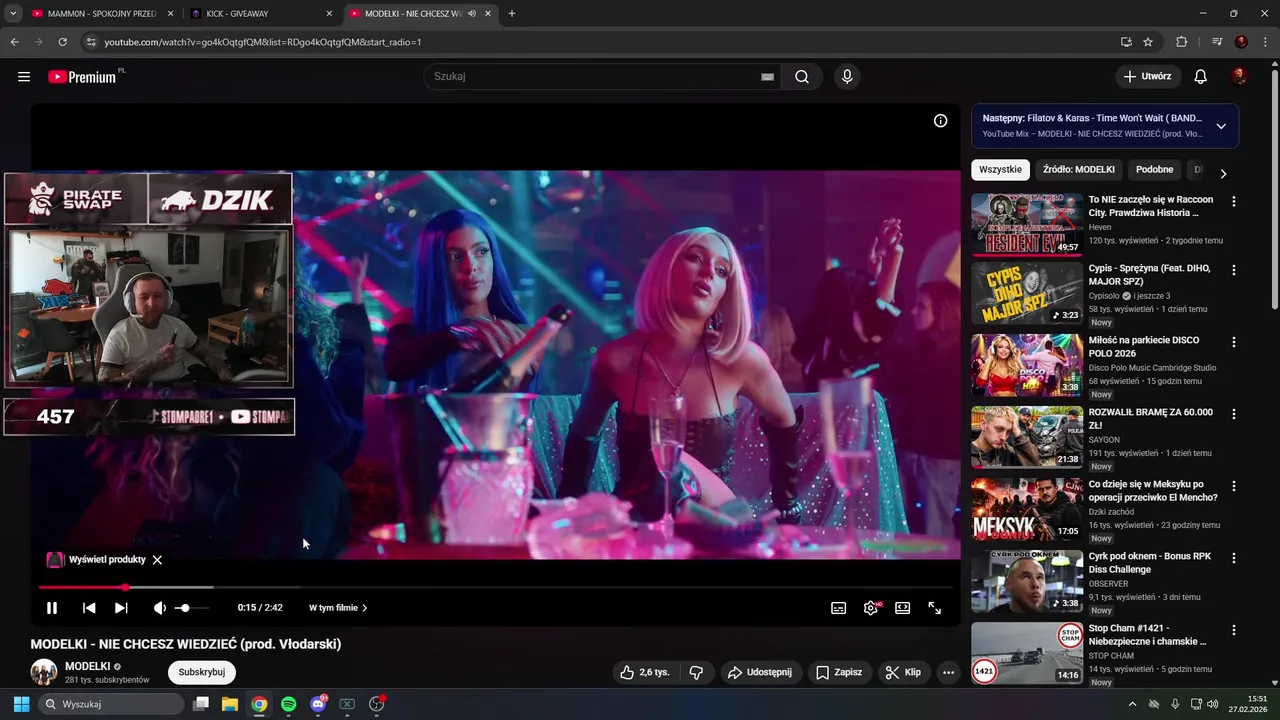Skip to the next video

click(x=121, y=608)
